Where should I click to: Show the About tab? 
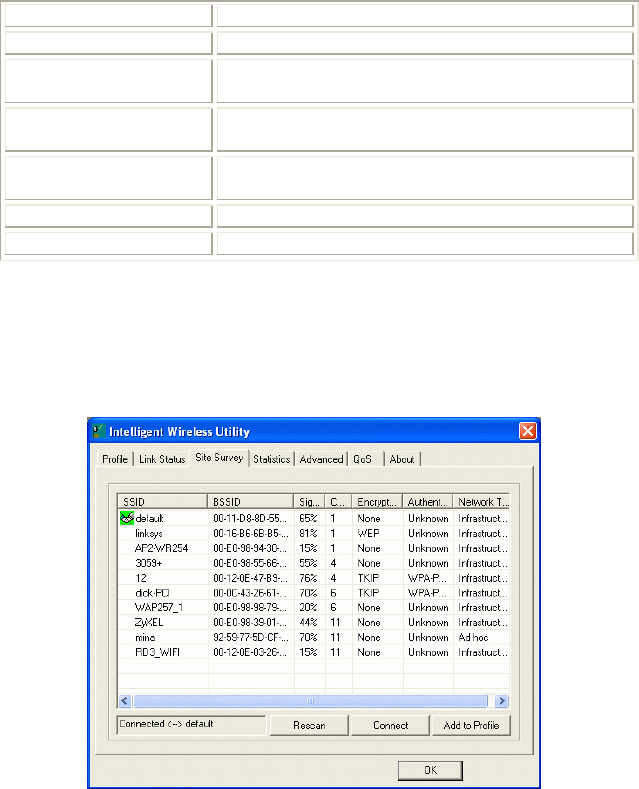[x=402, y=459]
